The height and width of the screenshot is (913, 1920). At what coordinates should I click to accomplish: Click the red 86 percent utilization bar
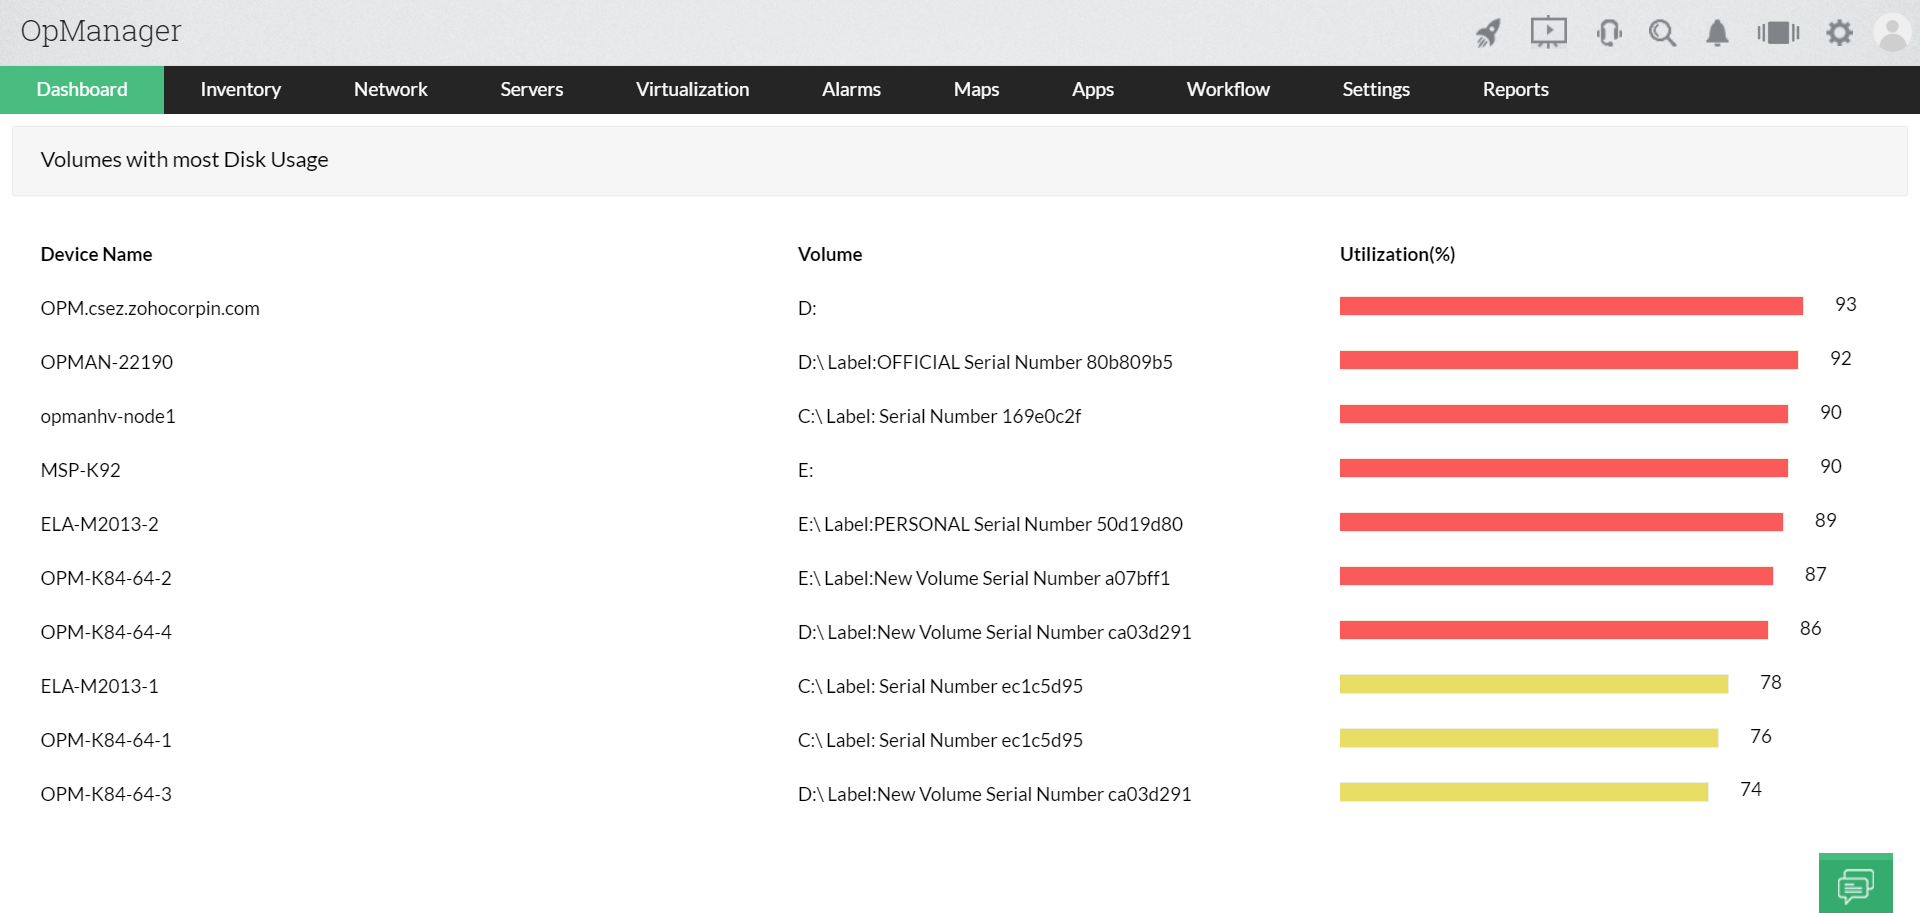pyautogui.click(x=1554, y=630)
